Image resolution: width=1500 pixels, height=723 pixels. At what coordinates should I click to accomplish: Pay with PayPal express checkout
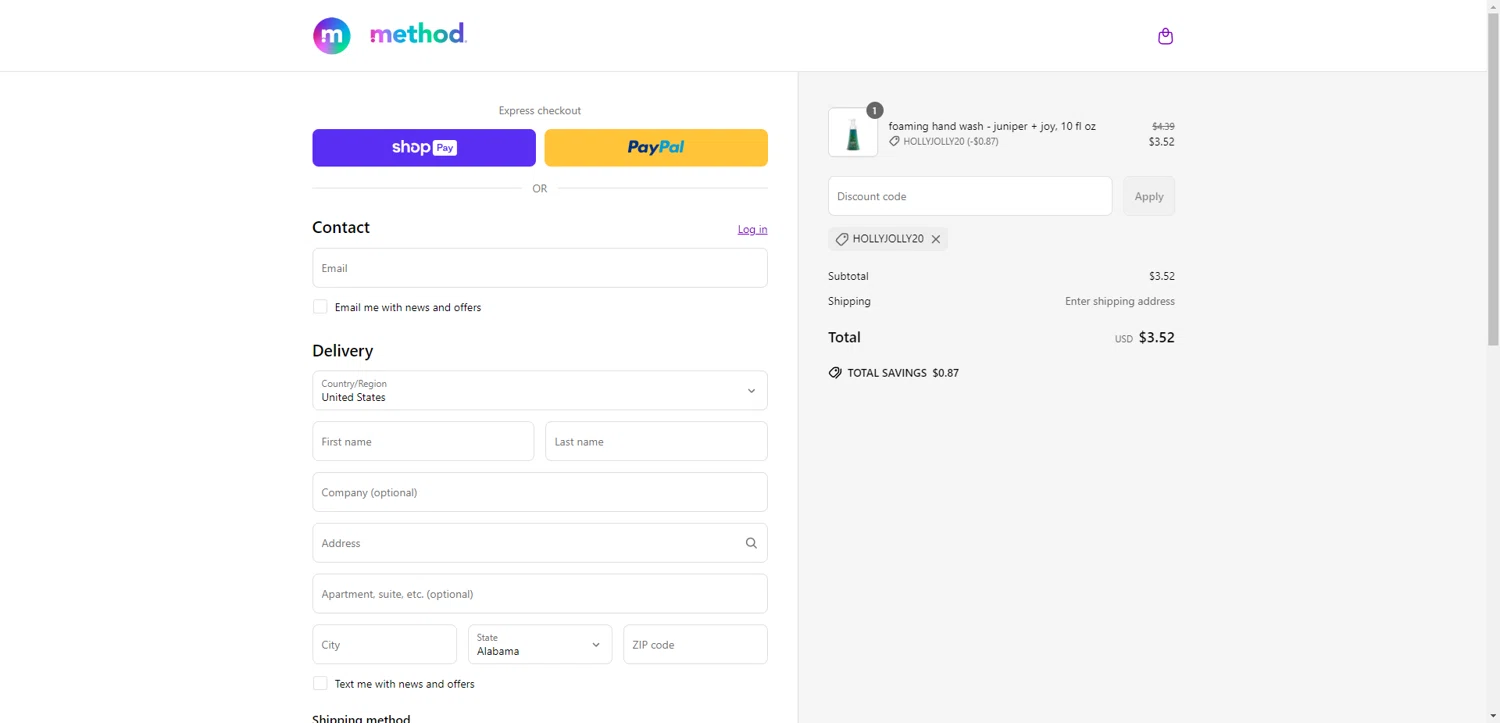(656, 148)
